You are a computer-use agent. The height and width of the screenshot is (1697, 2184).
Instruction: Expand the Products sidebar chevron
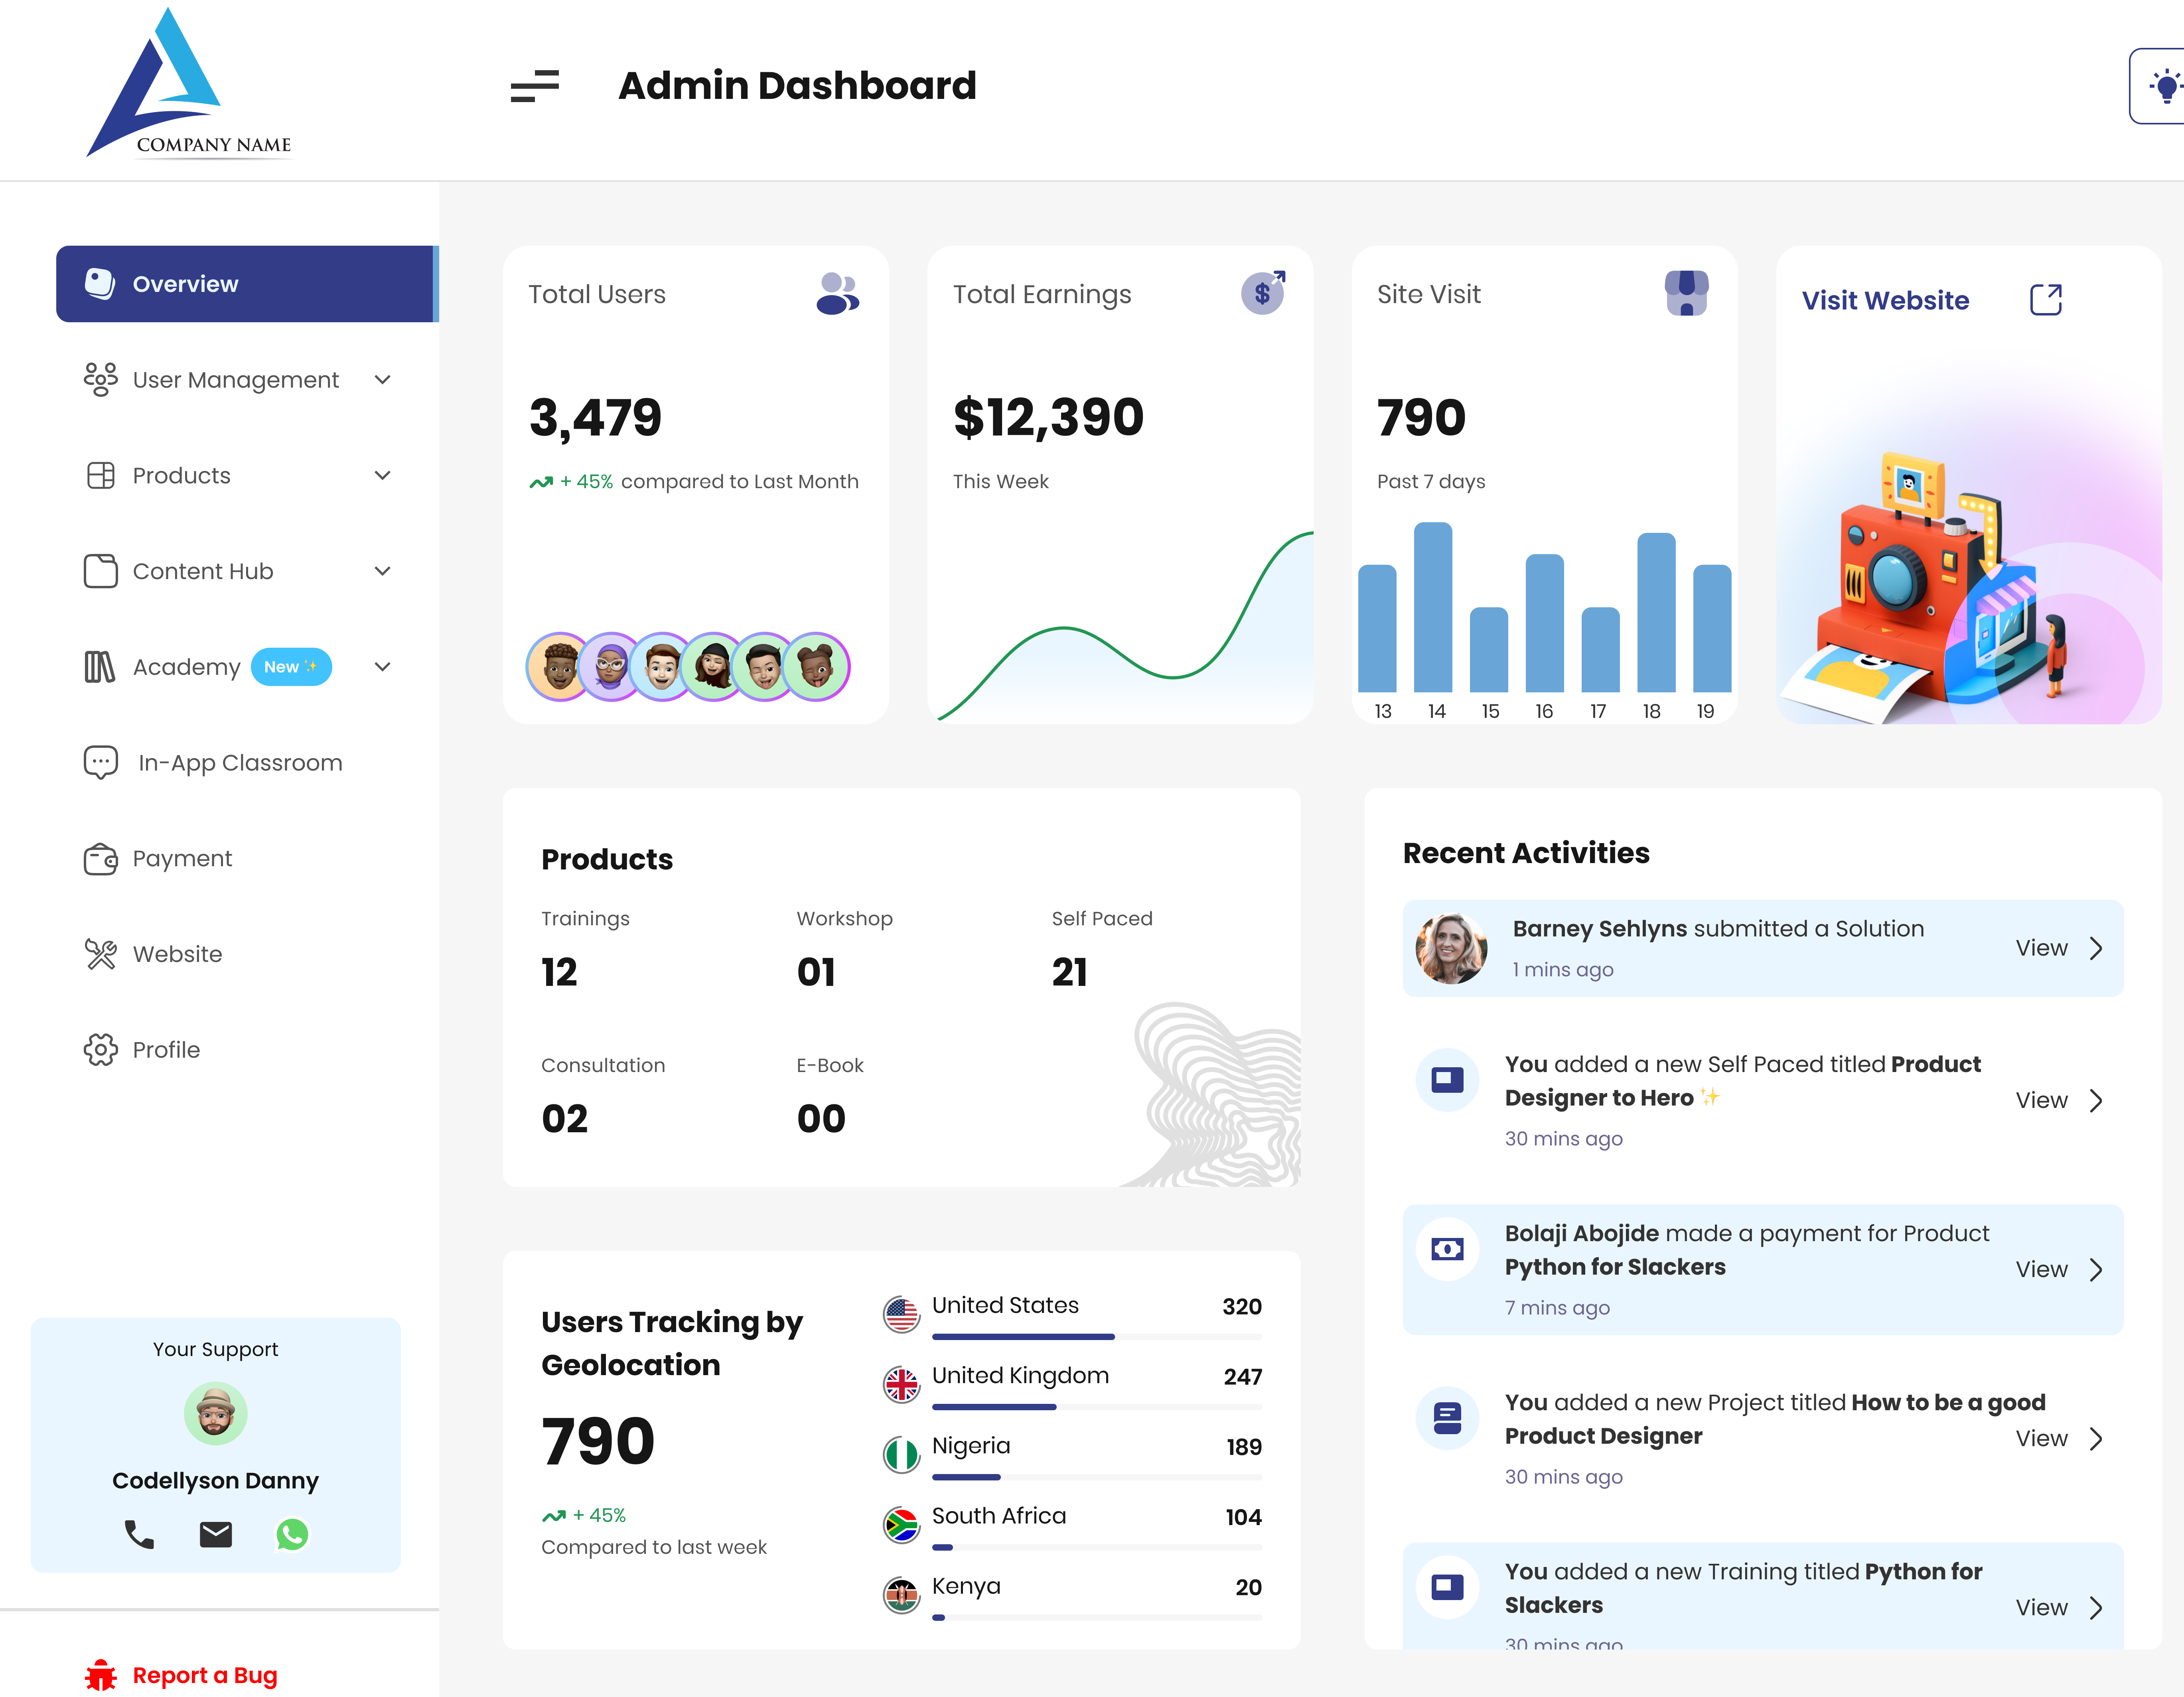(382, 475)
